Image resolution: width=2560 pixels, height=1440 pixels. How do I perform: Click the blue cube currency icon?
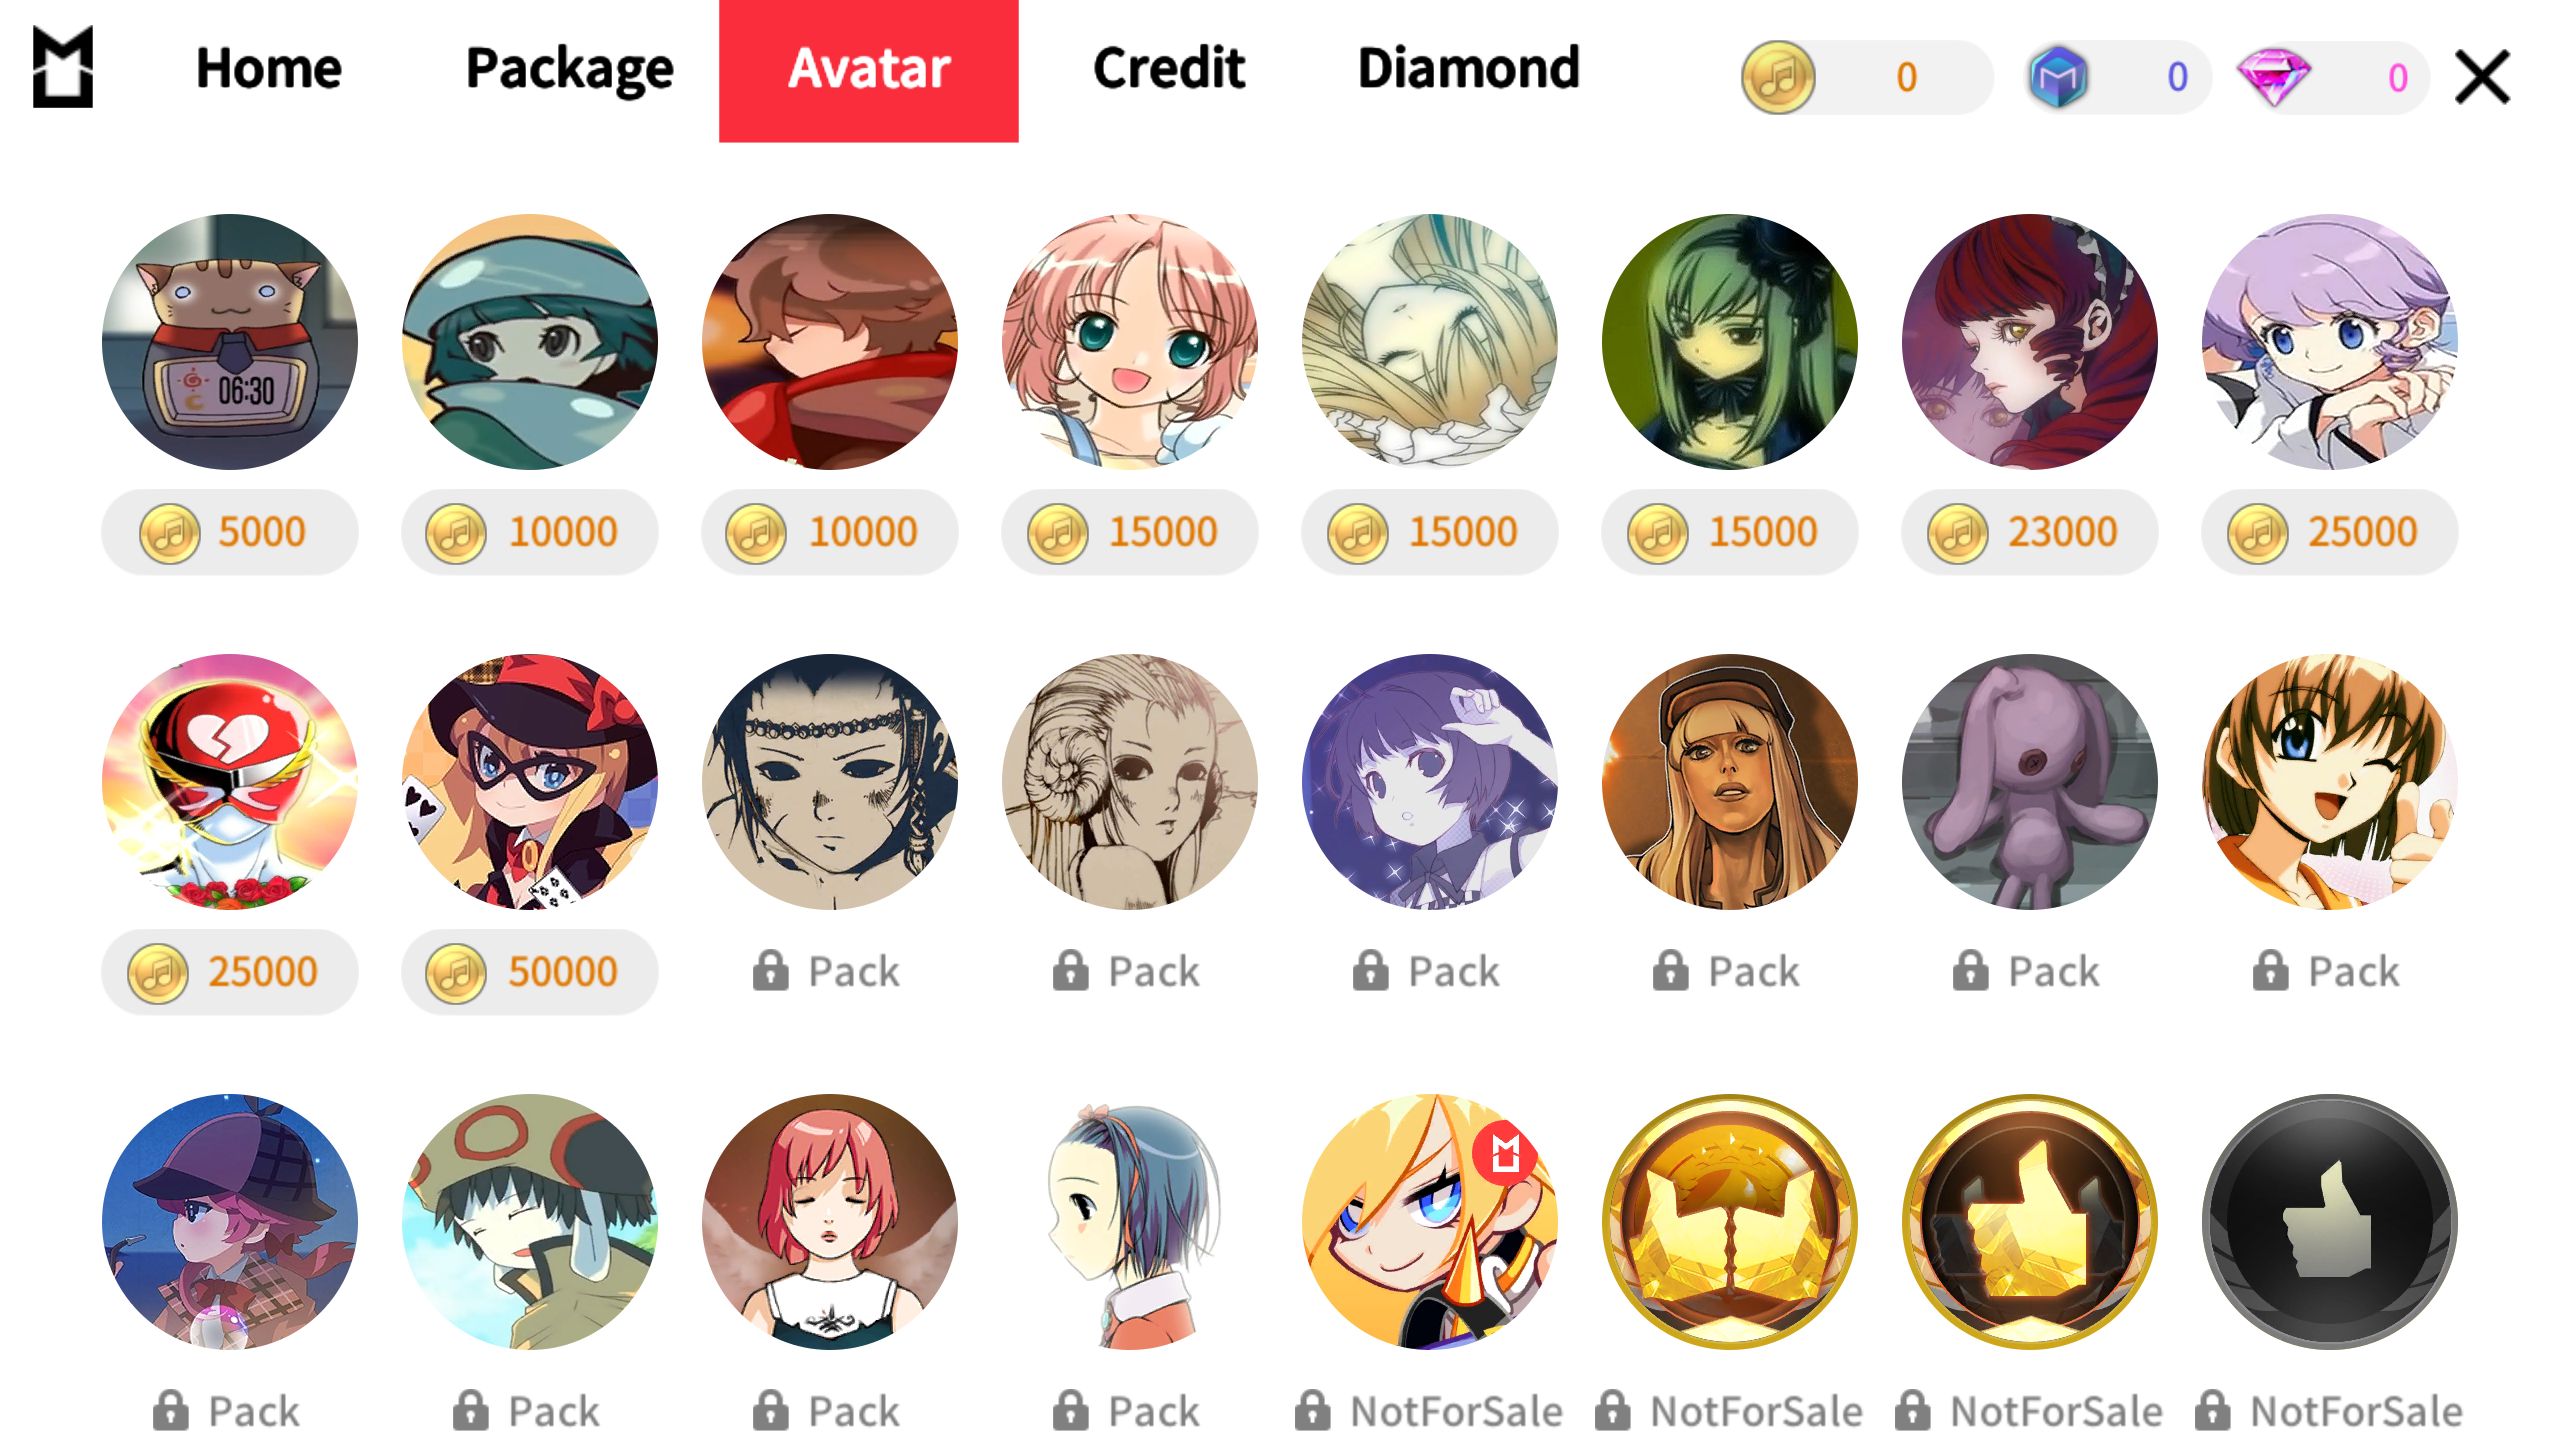pyautogui.click(x=2058, y=77)
